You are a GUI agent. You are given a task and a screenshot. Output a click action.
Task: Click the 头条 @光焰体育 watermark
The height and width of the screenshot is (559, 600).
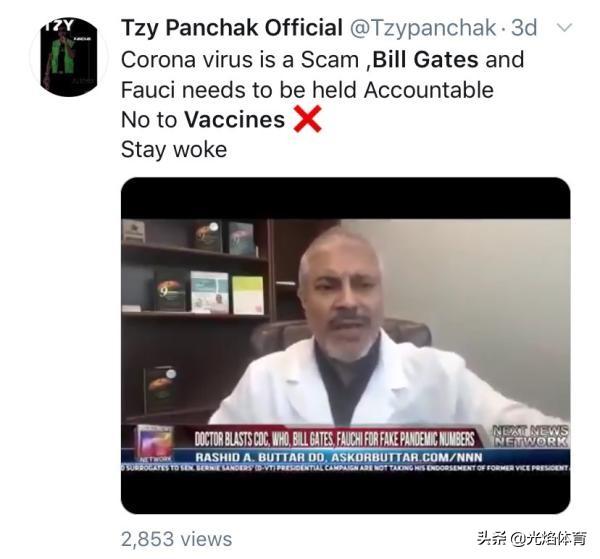[x=532, y=538]
